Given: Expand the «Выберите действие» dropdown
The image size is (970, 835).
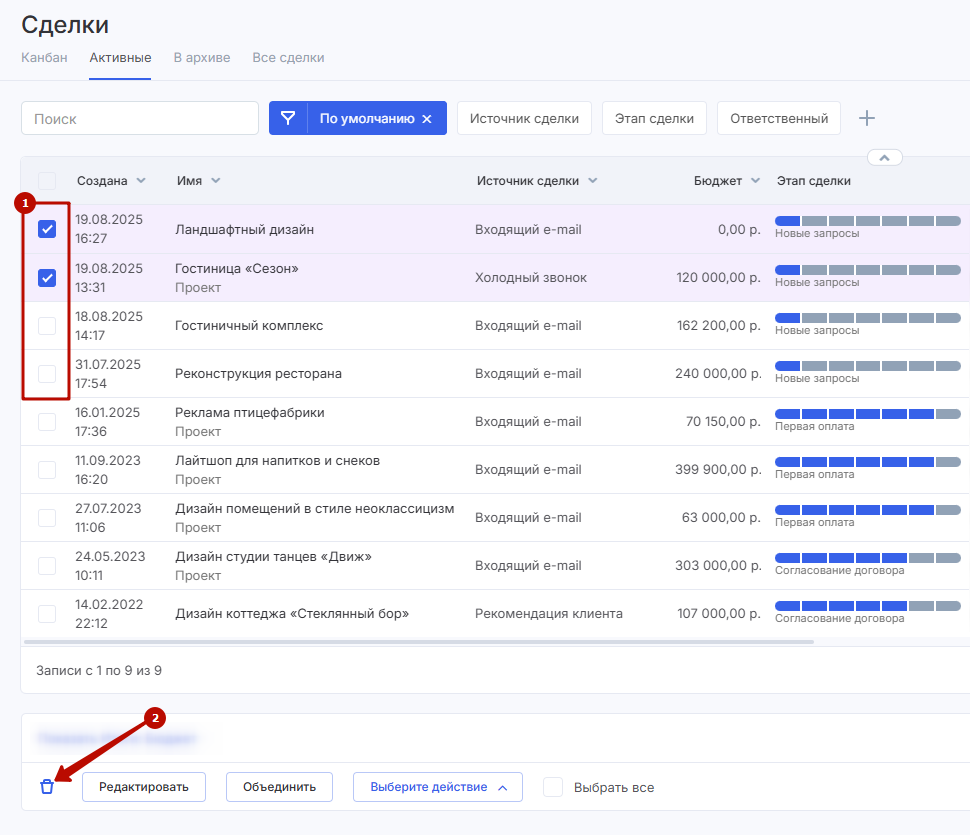Looking at the screenshot, I should pos(439,787).
